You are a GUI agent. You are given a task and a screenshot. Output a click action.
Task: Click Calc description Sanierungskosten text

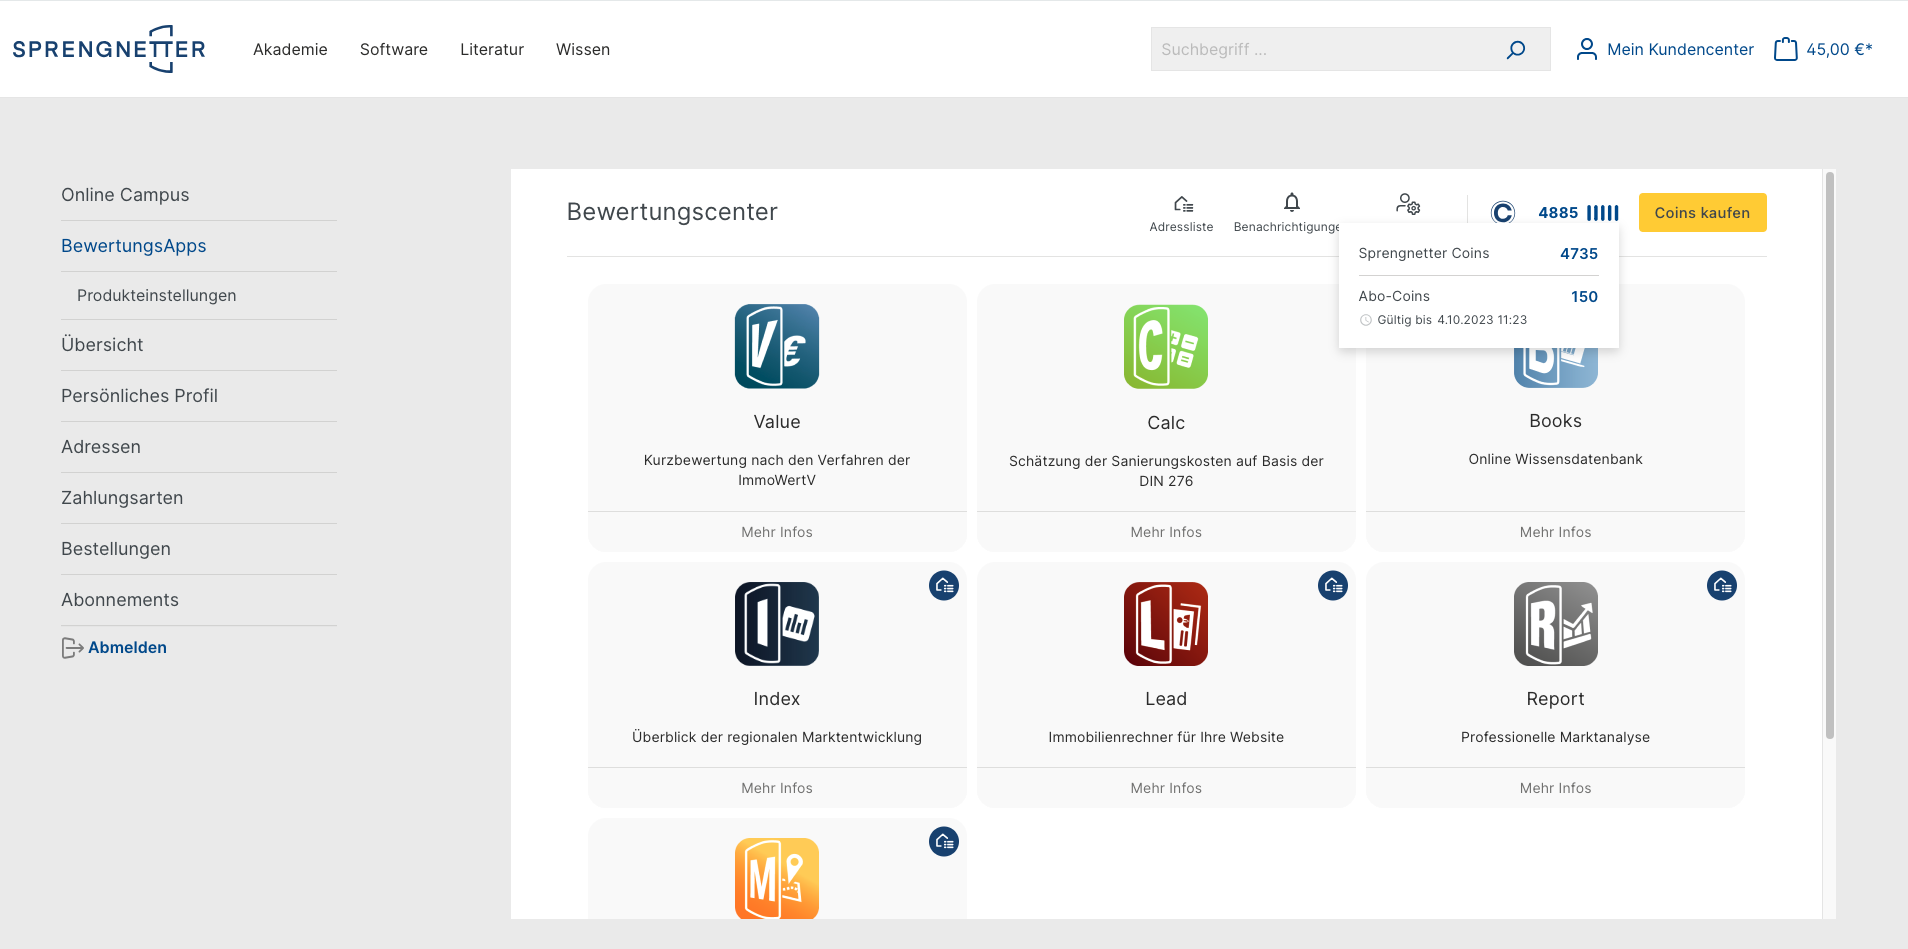[x=1166, y=471]
